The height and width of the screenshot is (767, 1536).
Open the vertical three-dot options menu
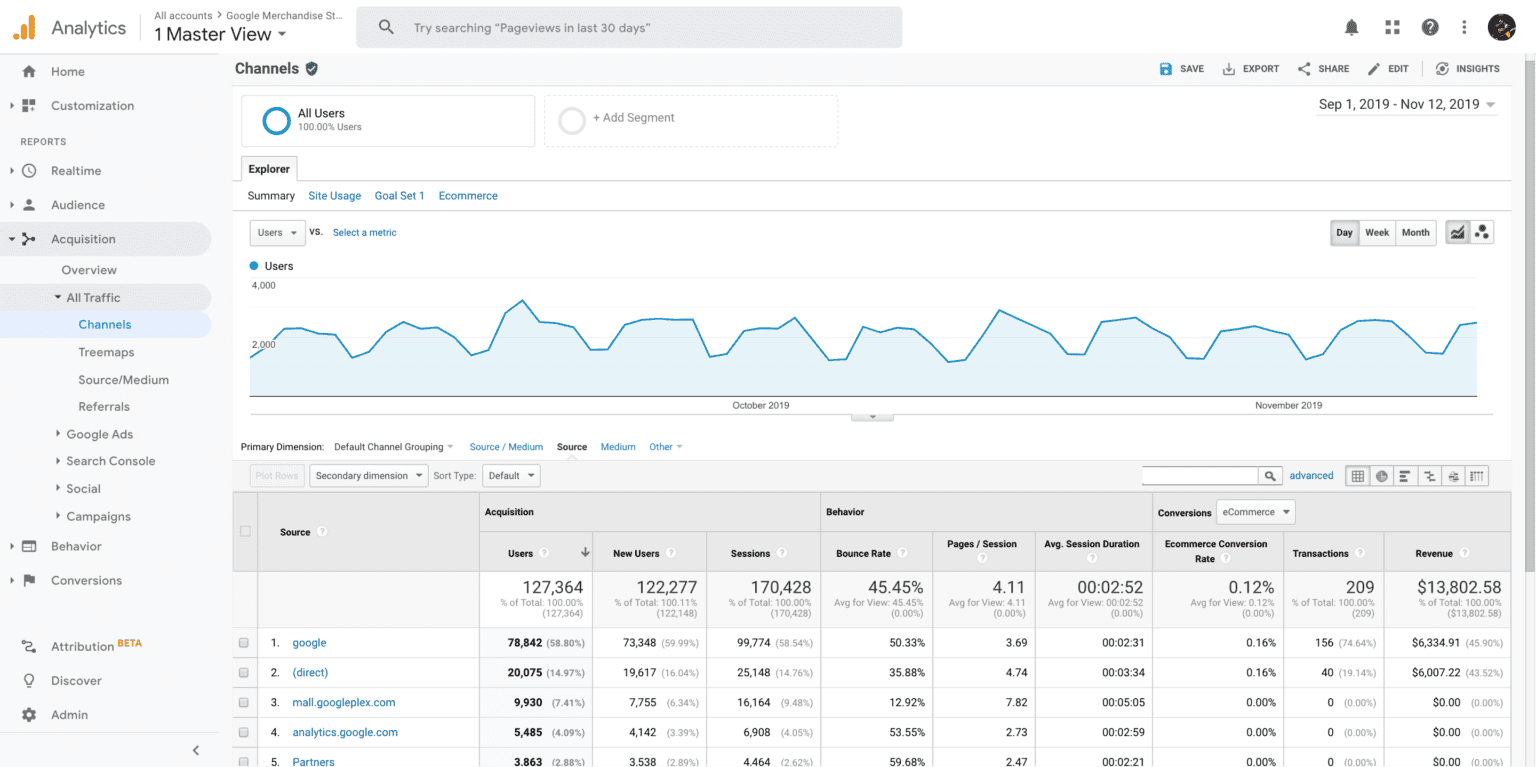[1464, 27]
